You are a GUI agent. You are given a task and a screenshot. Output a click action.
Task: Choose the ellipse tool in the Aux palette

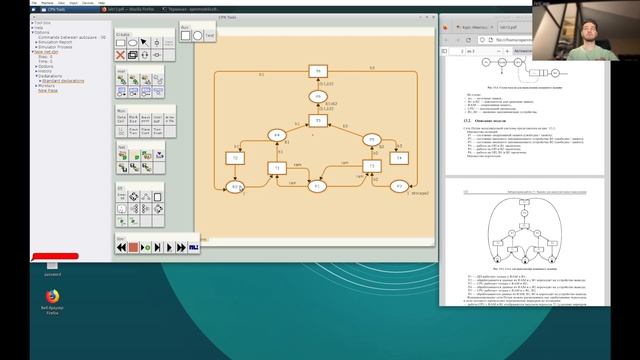point(198,36)
